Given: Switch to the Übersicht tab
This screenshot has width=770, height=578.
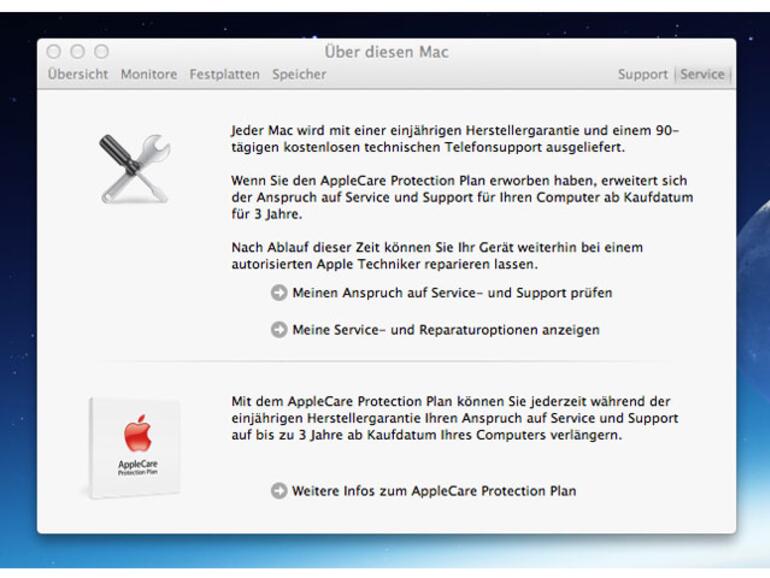Looking at the screenshot, I should coord(78,74).
